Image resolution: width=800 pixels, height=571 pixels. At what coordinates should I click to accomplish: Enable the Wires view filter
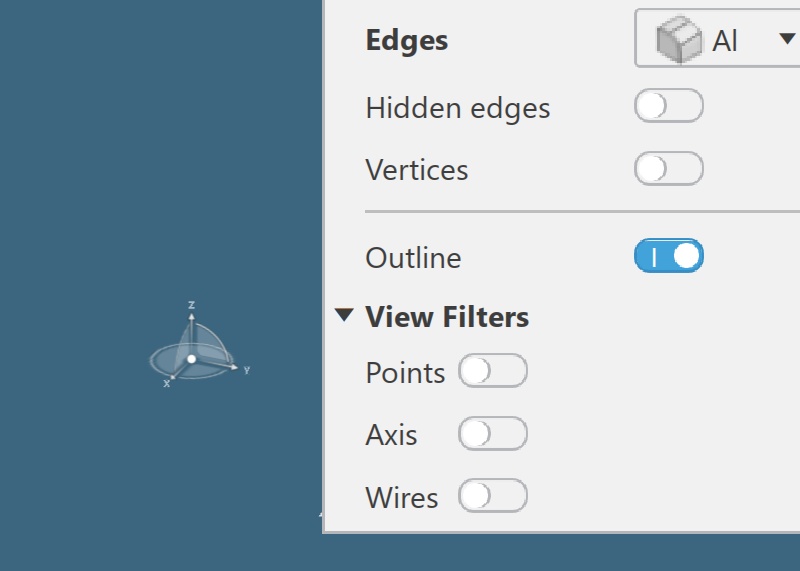492,496
